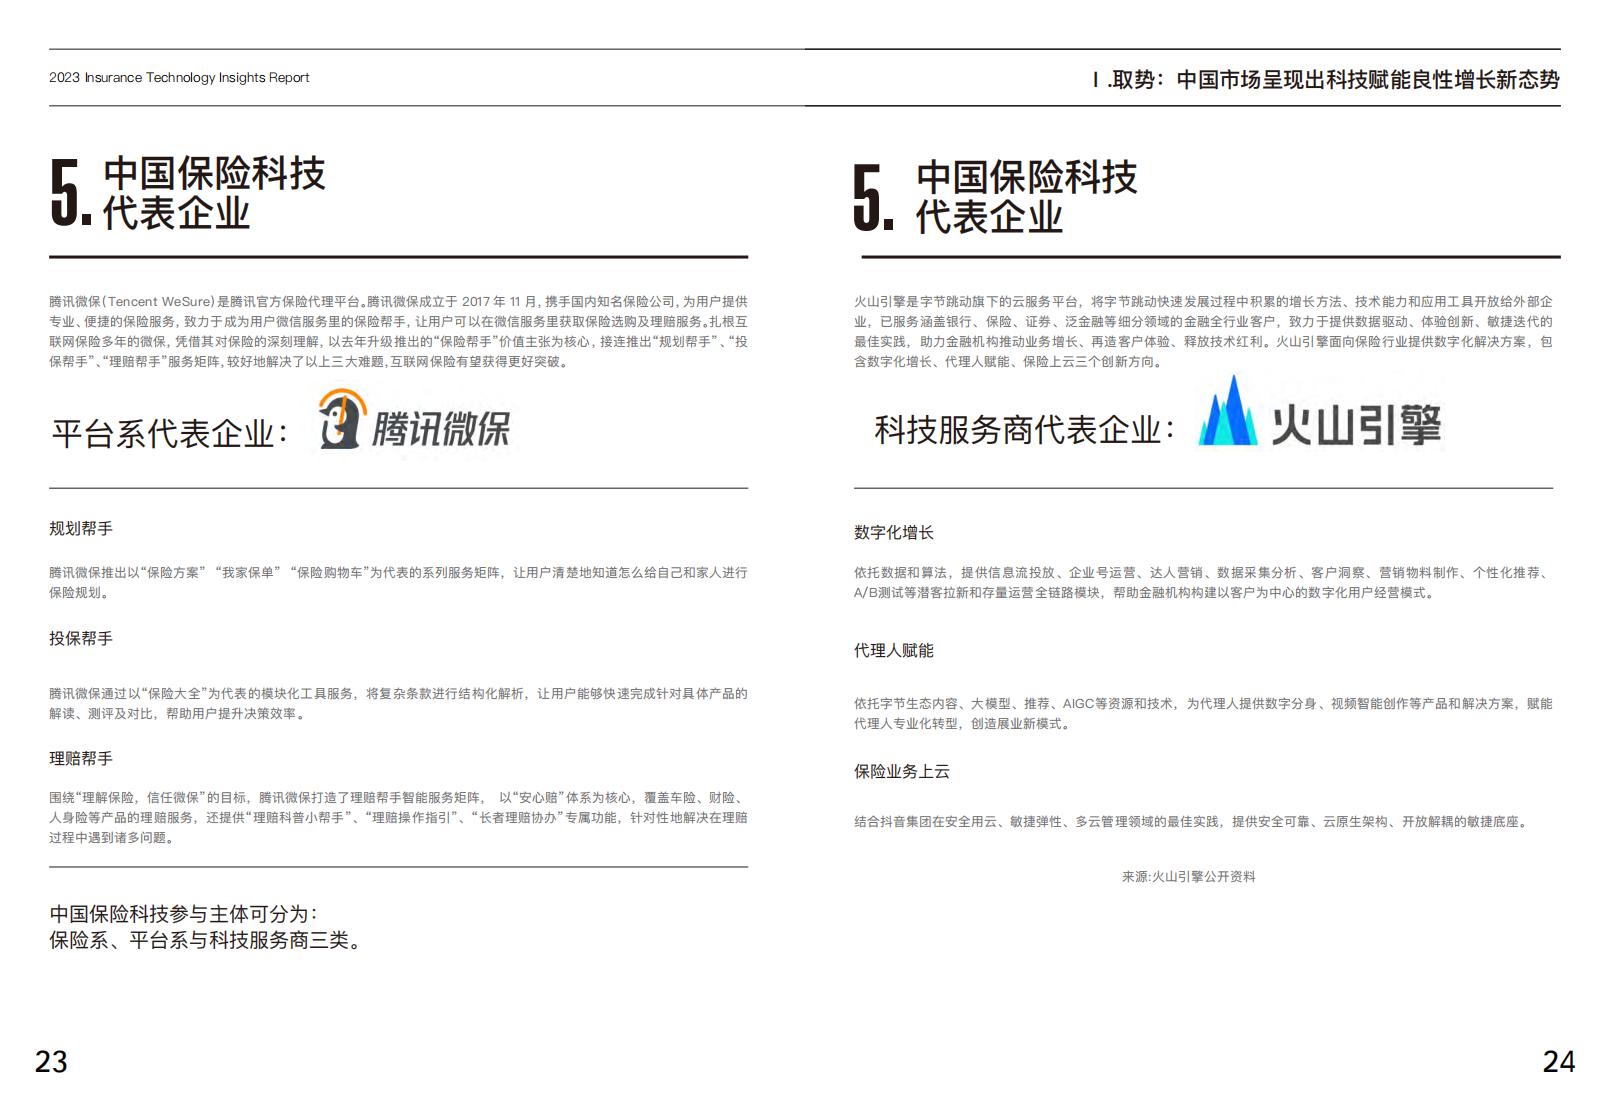1610x1099 pixels.
Task: Click the line '中国保险科技参与主体可分为：'
Action: click(x=185, y=913)
